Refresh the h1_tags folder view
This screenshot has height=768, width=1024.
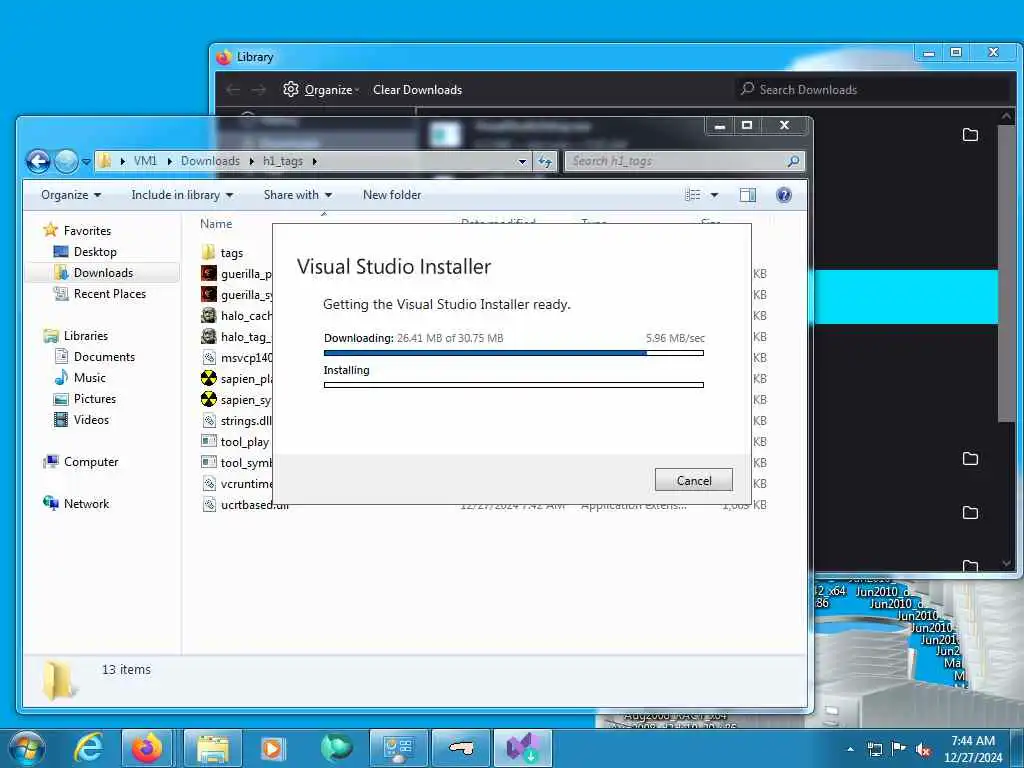545,161
